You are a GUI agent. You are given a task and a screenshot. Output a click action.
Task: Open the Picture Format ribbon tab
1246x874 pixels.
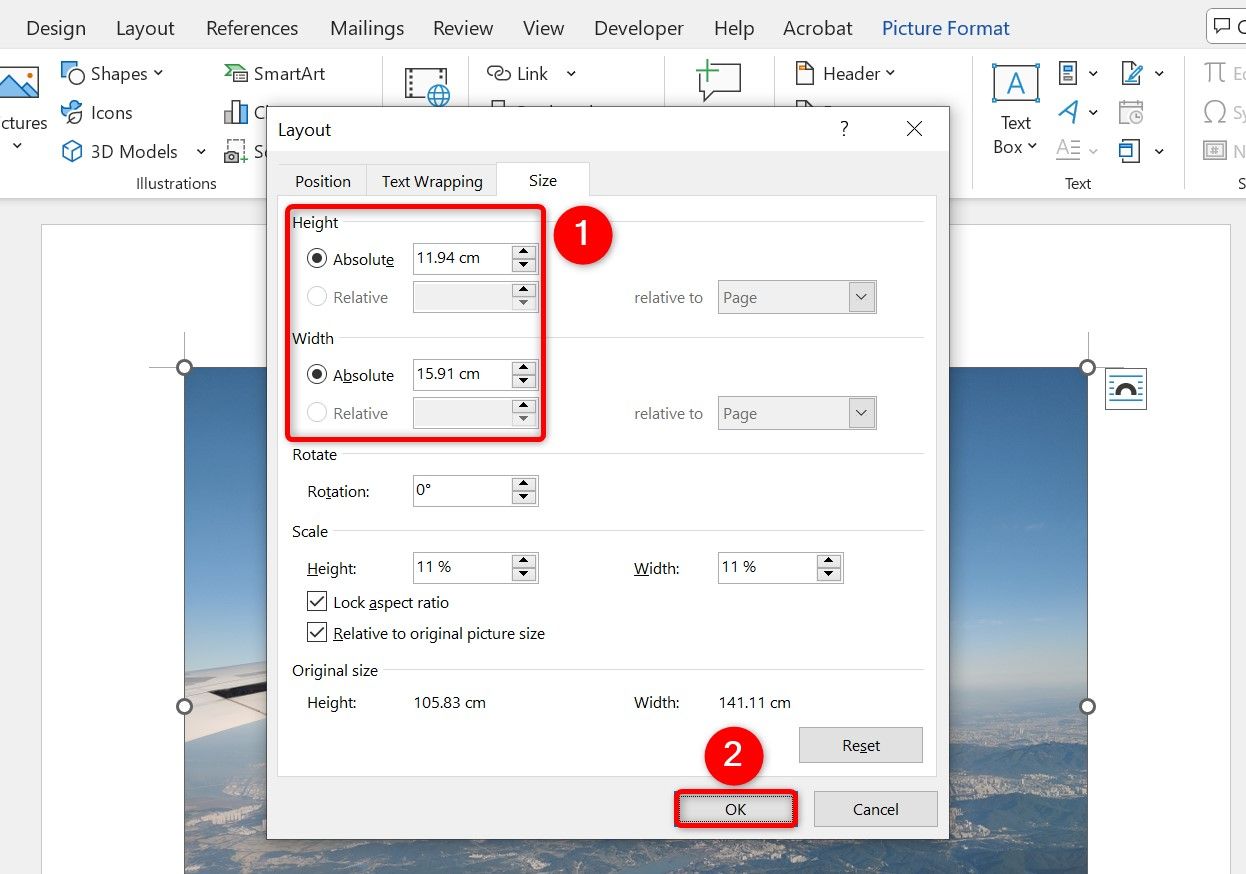(x=944, y=27)
